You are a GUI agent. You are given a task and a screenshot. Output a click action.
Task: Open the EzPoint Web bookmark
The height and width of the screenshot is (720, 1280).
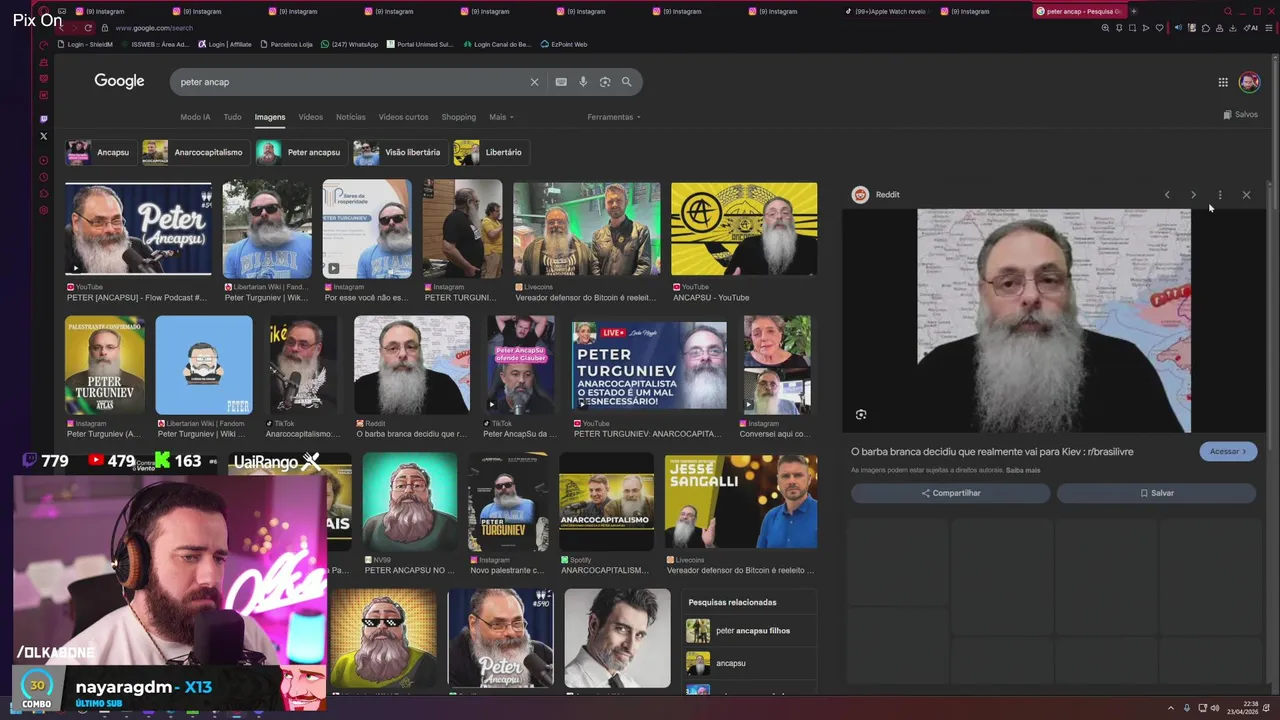[x=563, y=44]
